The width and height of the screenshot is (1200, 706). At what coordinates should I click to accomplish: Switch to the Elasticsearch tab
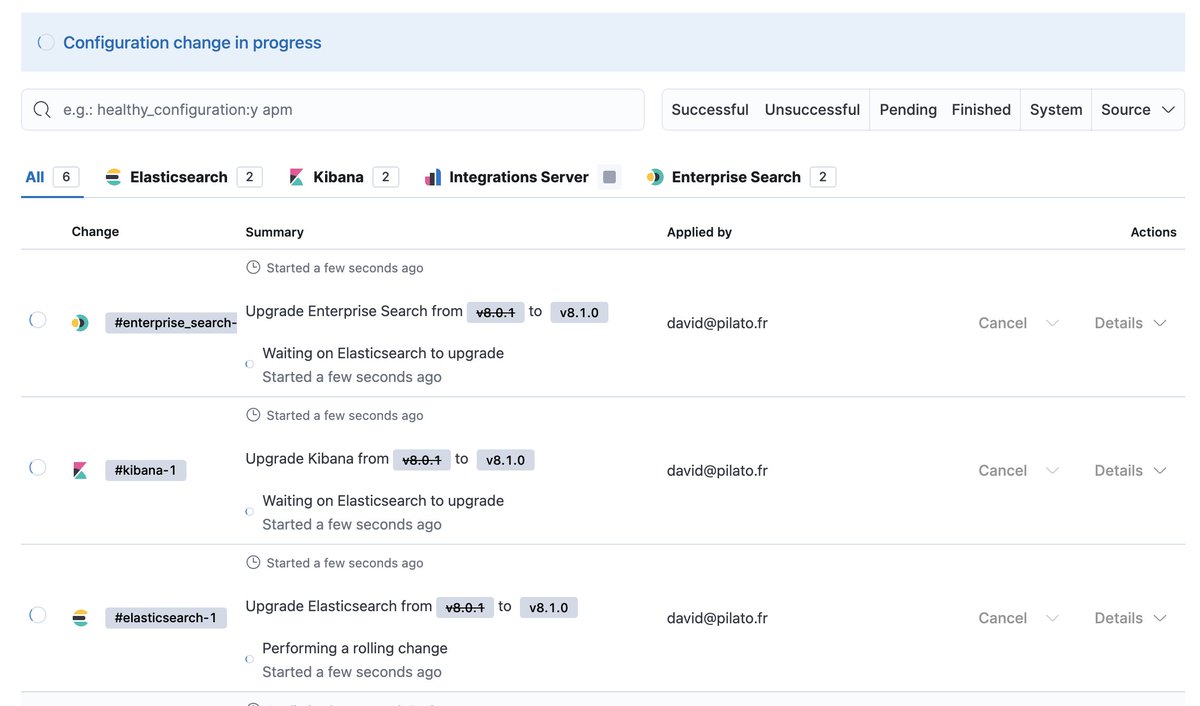[184, 177]
